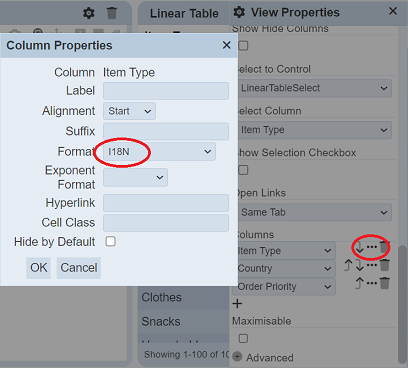Delete the Item Type column
This screenshot has width=408, height=368.
click(x=384, y=247)
